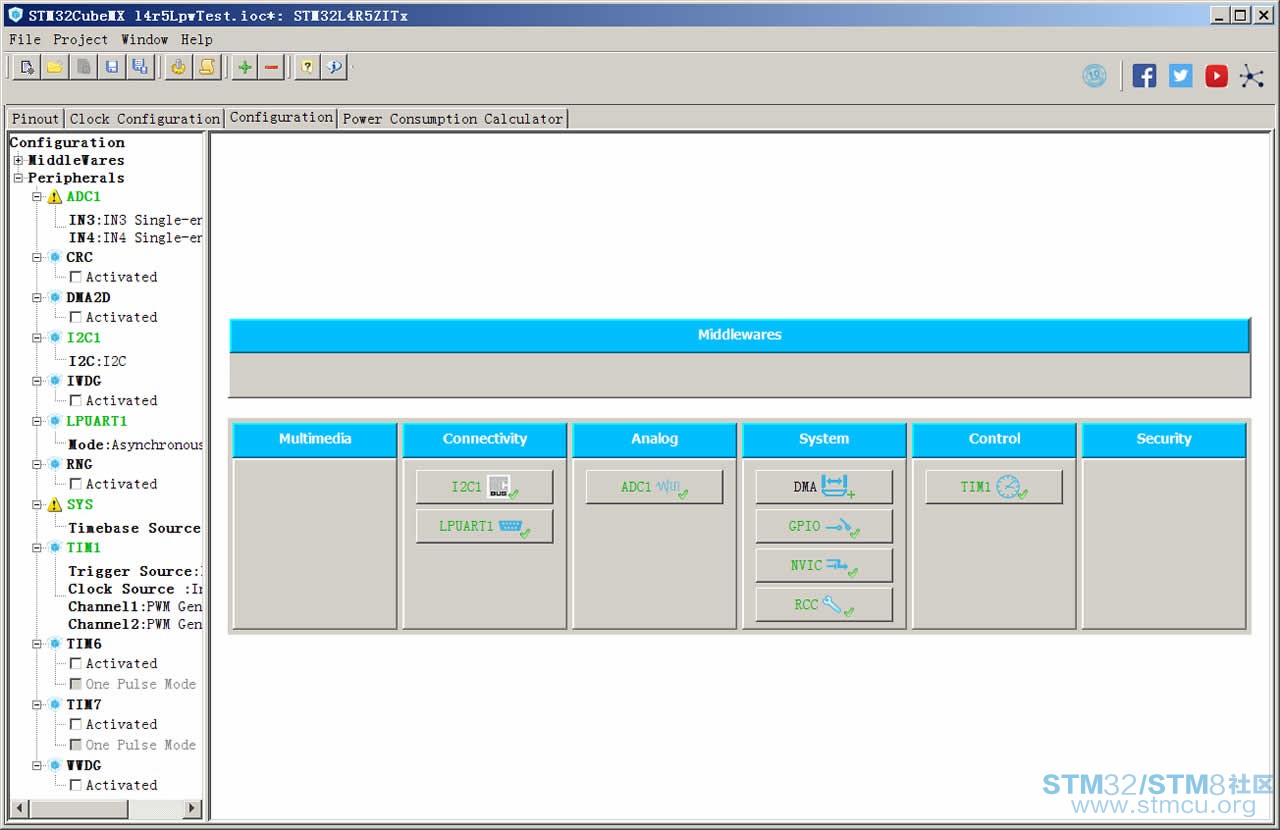Expand the MiddleWares tree node
Viewport: 1280px width, 830px height.
[x=18, y=160]
